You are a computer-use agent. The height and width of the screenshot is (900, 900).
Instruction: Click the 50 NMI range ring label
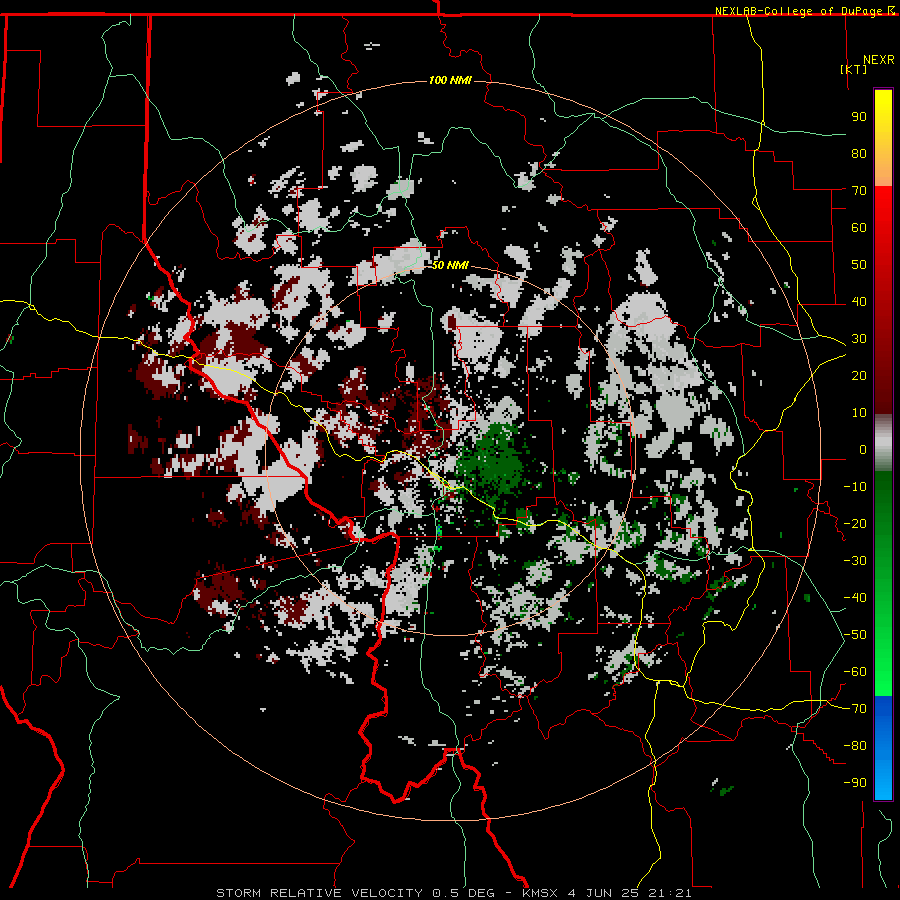tap(450, 265)
